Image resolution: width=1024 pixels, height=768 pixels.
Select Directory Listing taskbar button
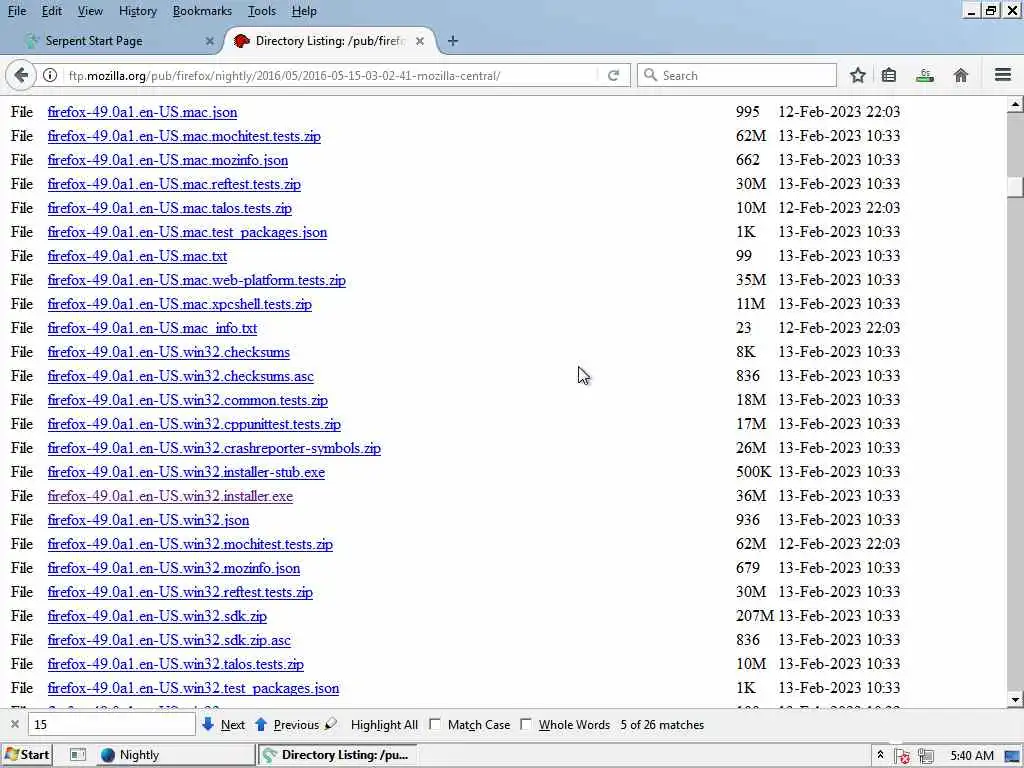pyautogui.click(x=337, y=755)
